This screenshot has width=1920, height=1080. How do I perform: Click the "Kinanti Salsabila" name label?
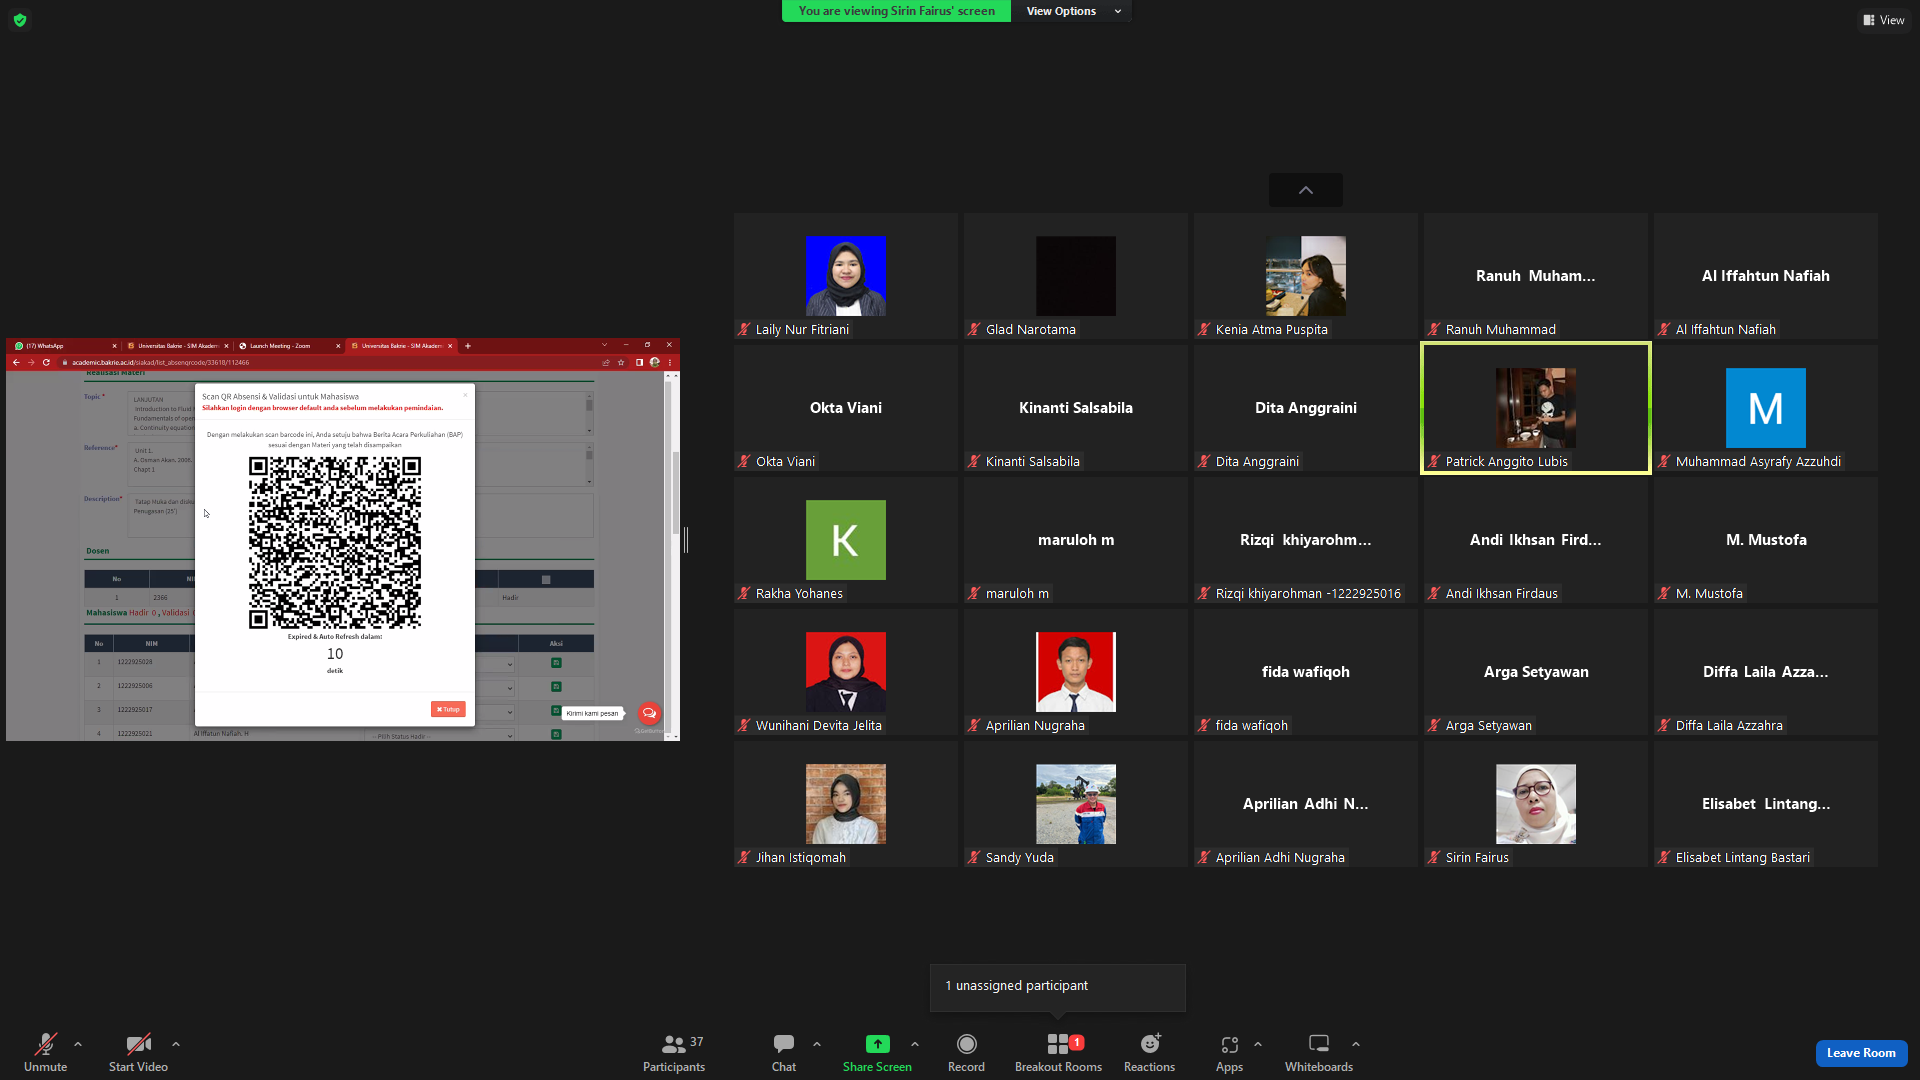(x=1032, y=462)
